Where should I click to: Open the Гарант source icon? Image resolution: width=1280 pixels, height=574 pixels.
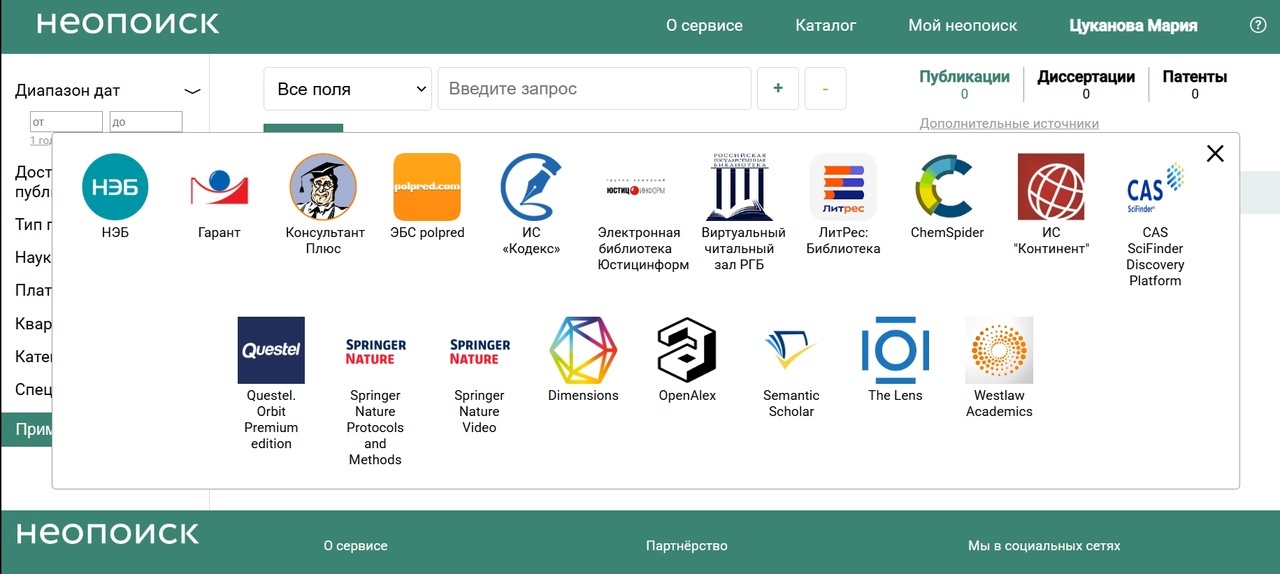pyautogui.click(x=219, y=187)
